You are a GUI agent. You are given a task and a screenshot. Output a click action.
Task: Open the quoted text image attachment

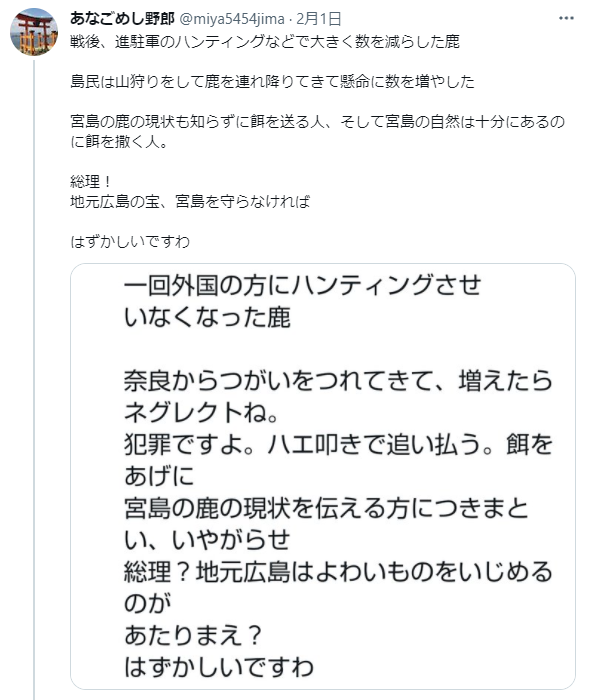point(323,476)
